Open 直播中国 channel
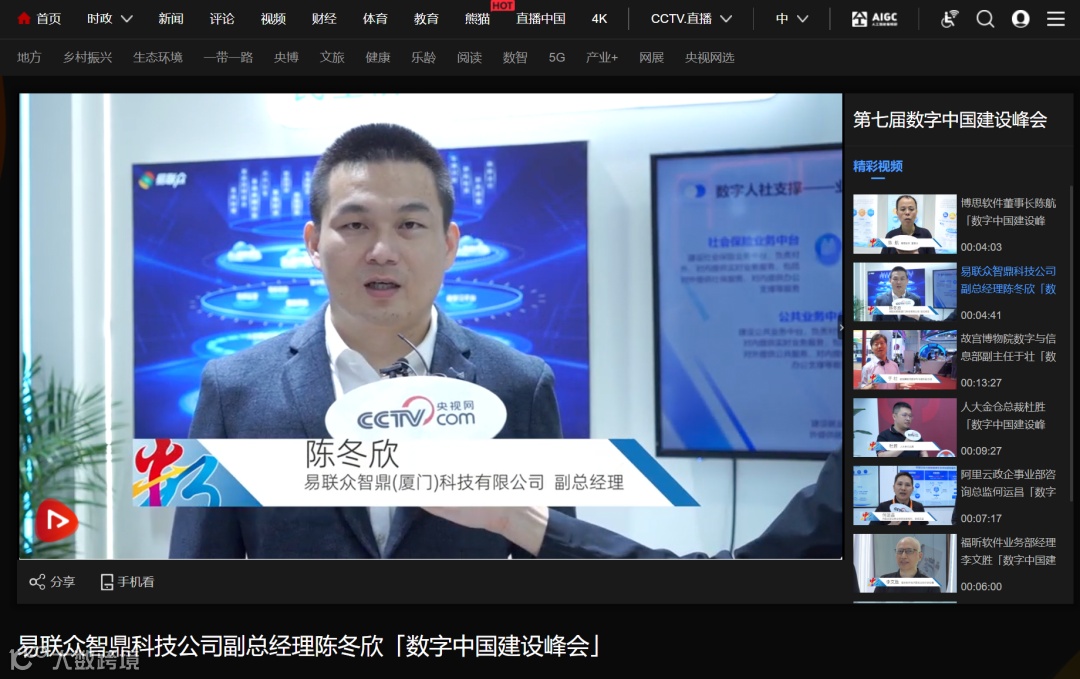 click(x=541, y=19)
